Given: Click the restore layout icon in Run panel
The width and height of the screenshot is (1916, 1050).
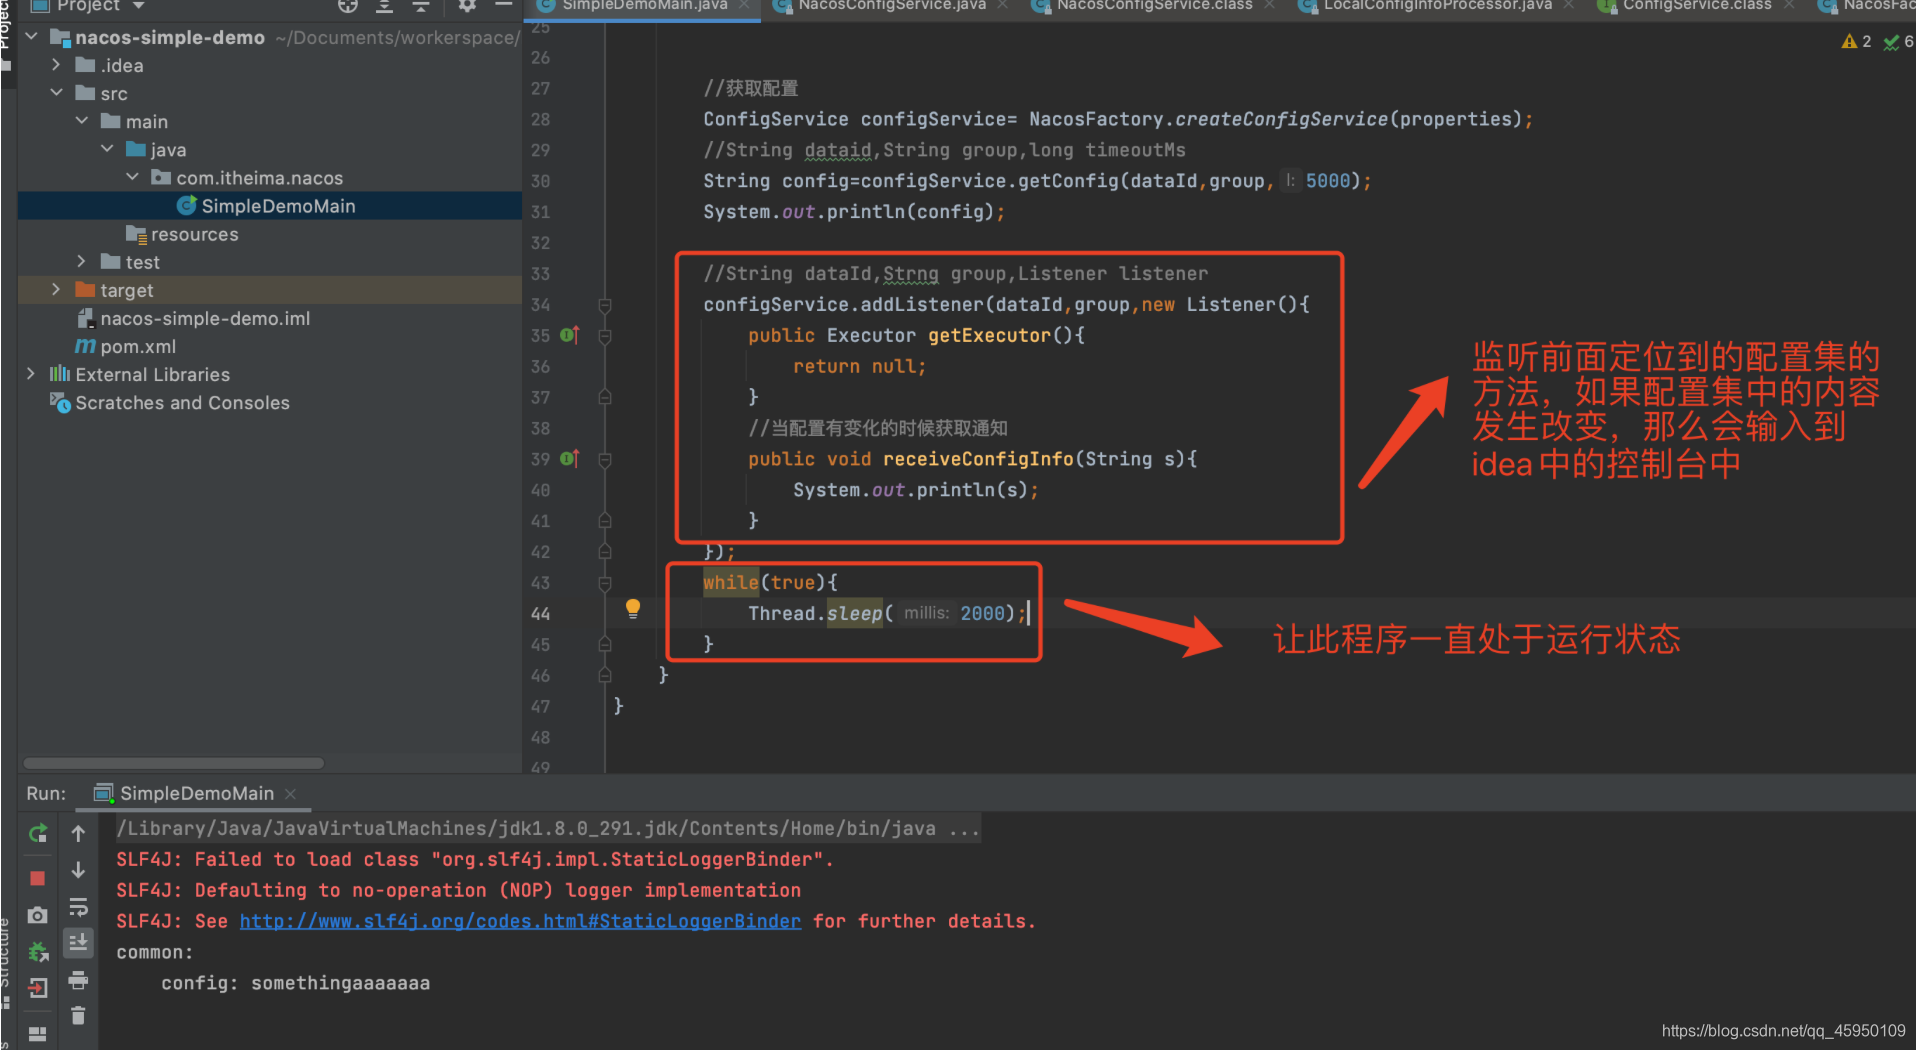Looking at the screenshot, I should point(38,1033).
